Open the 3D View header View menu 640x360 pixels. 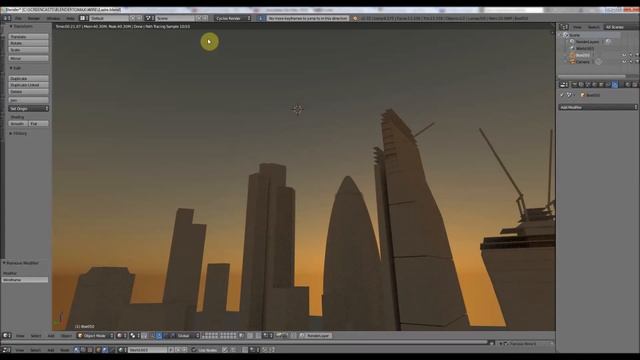tap(20, 336)
